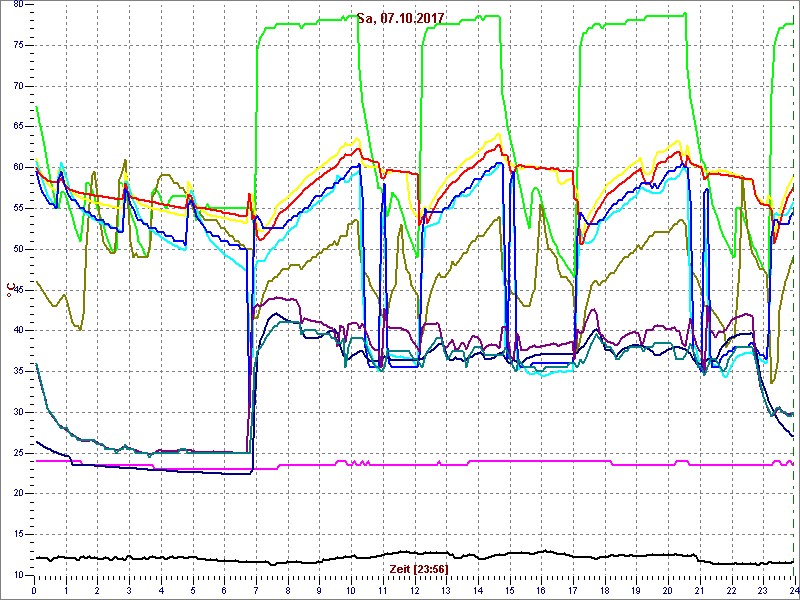Click hour 24 label at the axis end
800x600 pixels.
pos(792,591)
